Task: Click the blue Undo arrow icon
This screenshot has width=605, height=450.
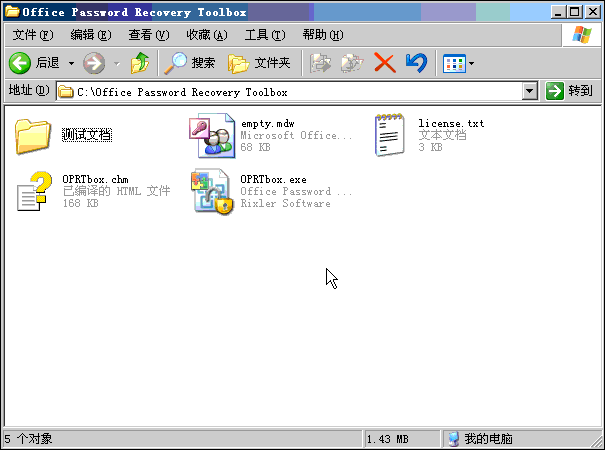Action: (416, 63)
